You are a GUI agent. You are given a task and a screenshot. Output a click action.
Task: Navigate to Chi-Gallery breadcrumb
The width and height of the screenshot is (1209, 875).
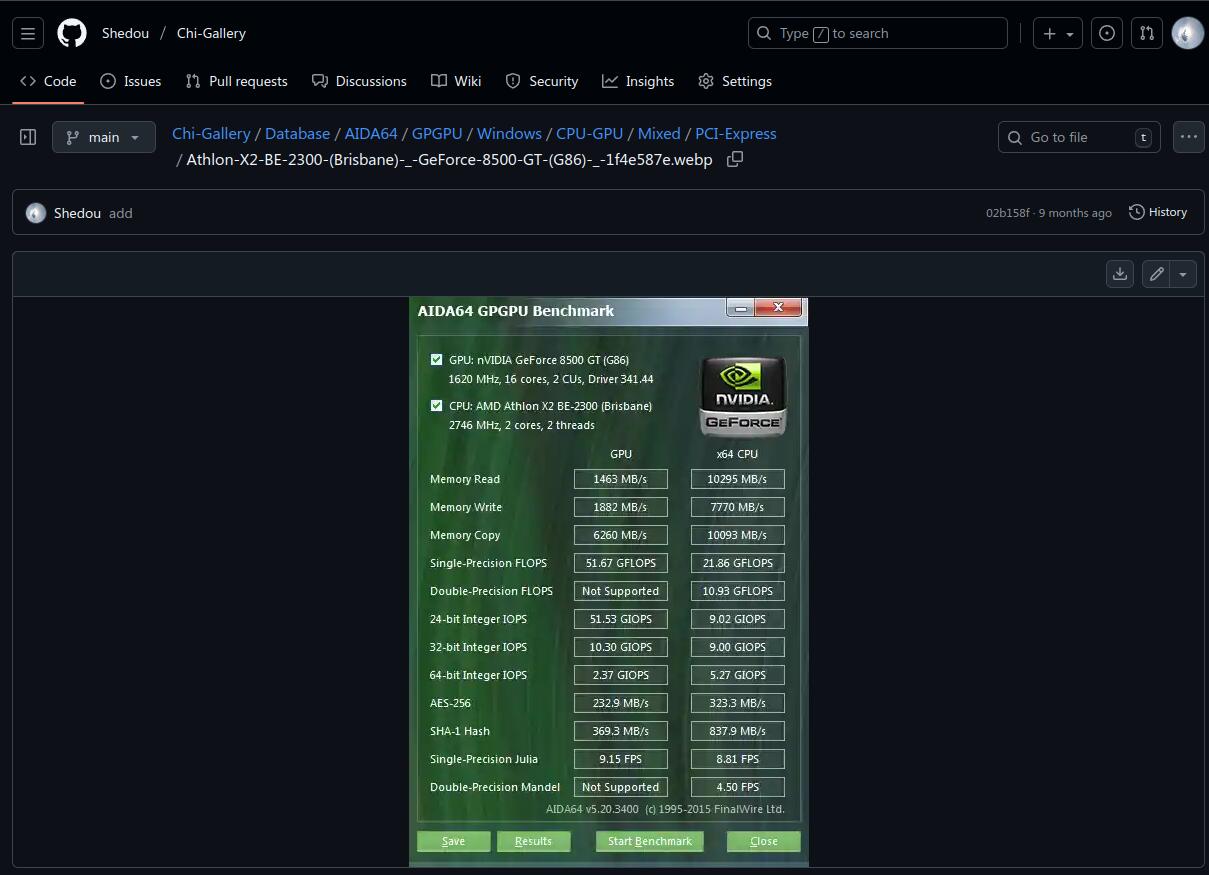pyautogui.click(x=211, y=134)
